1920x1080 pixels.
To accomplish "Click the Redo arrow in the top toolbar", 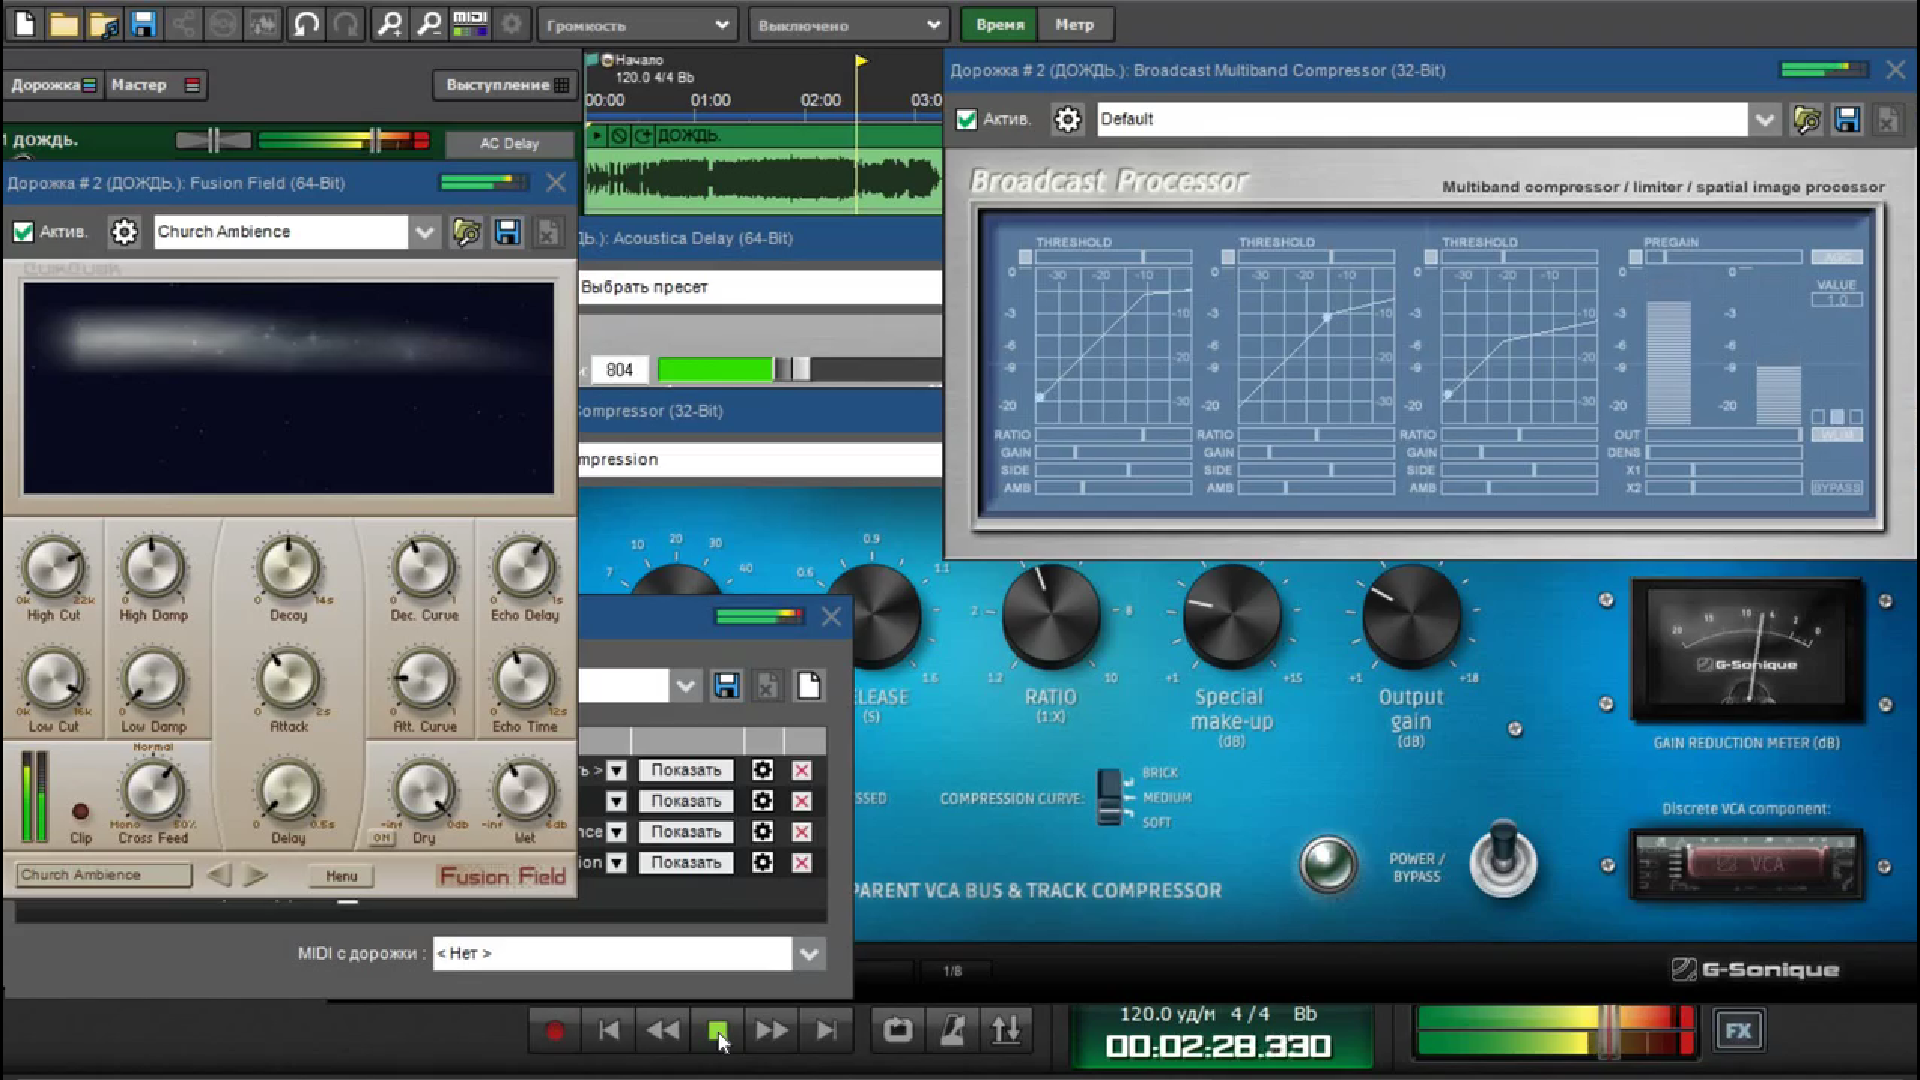I will 346,24.
